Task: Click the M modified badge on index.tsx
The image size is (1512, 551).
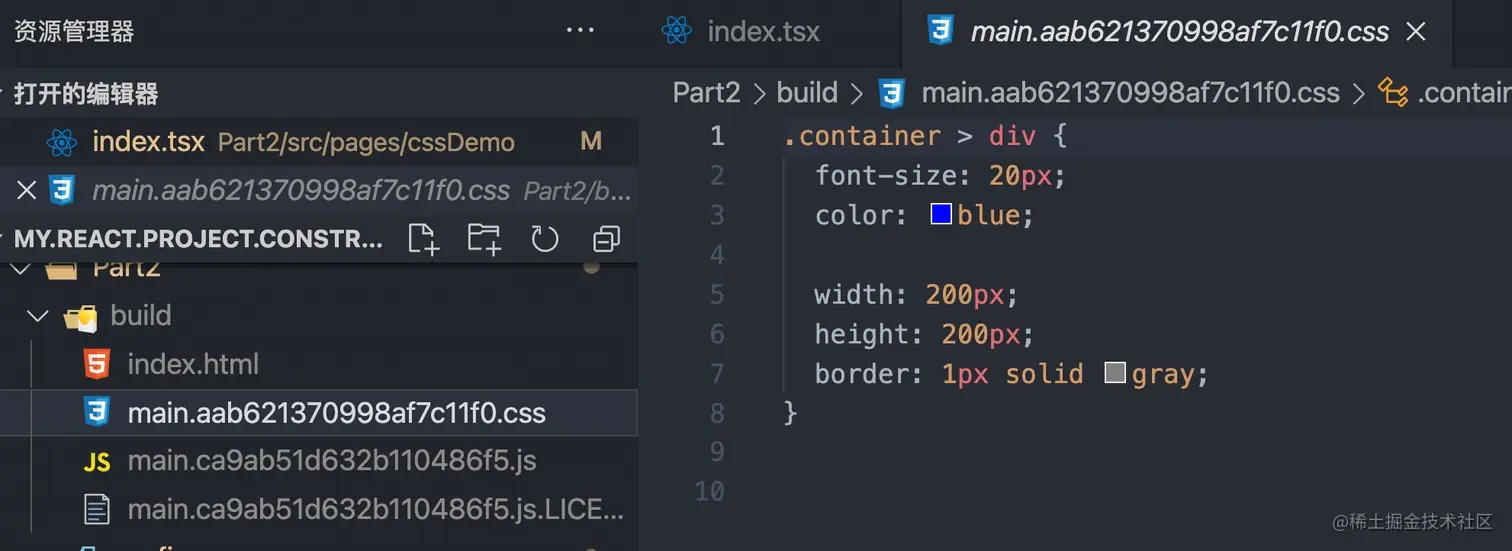Action: tap(591, 142)
